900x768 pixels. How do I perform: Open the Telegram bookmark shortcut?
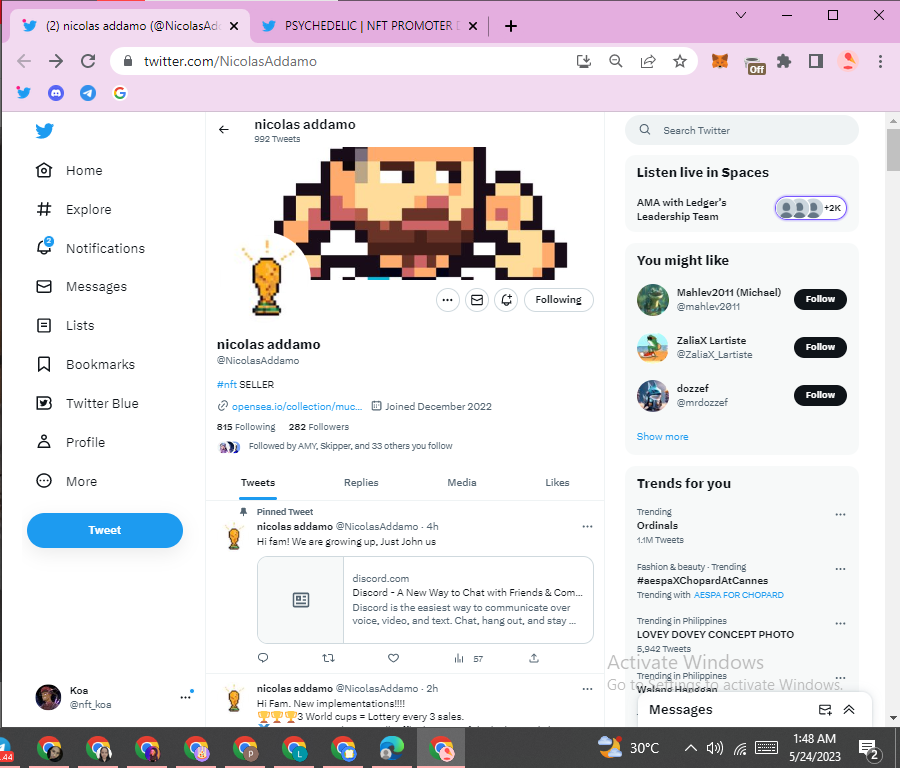tap(88, 93)
